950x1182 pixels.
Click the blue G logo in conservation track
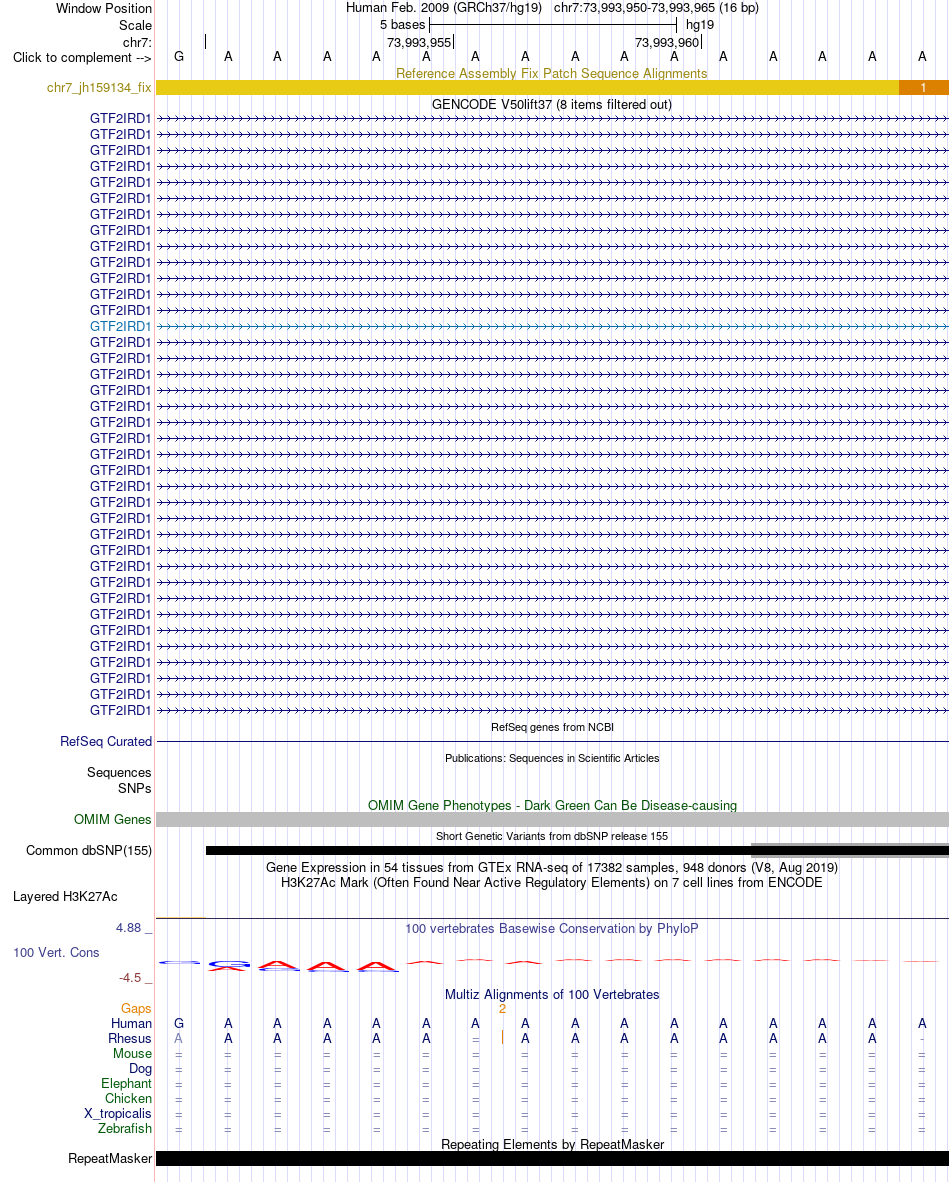click(229, 964)
